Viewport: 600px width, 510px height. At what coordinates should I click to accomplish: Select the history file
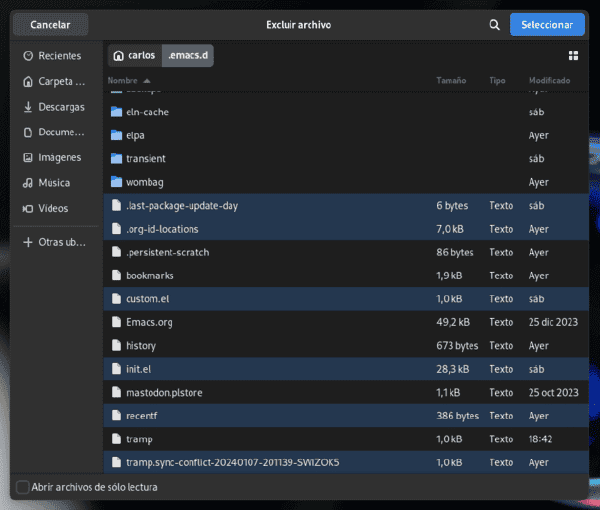pos(346,345)
